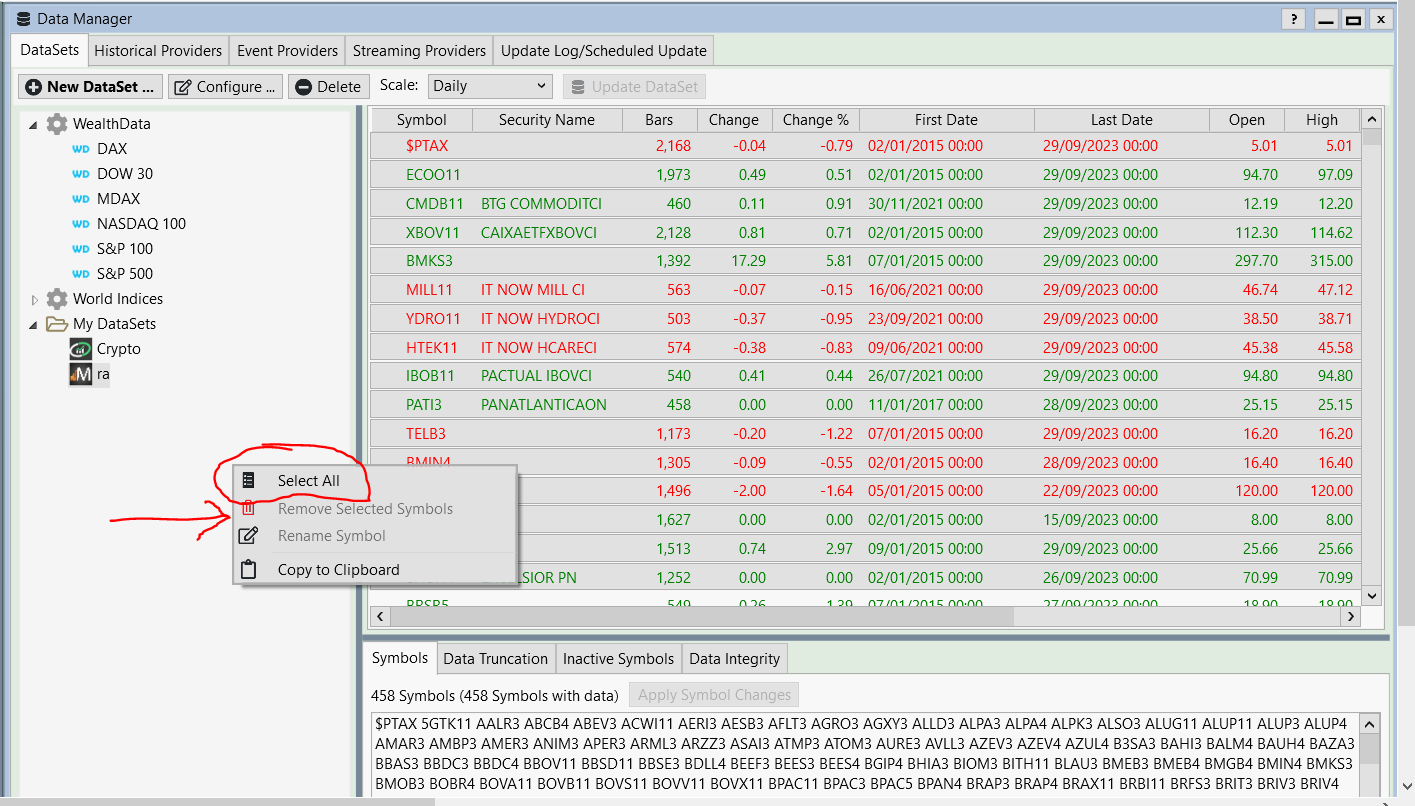The height and width of the screenshot is (806, 1415).
Task: Click the New DataSet button
Action: [90, 87]
